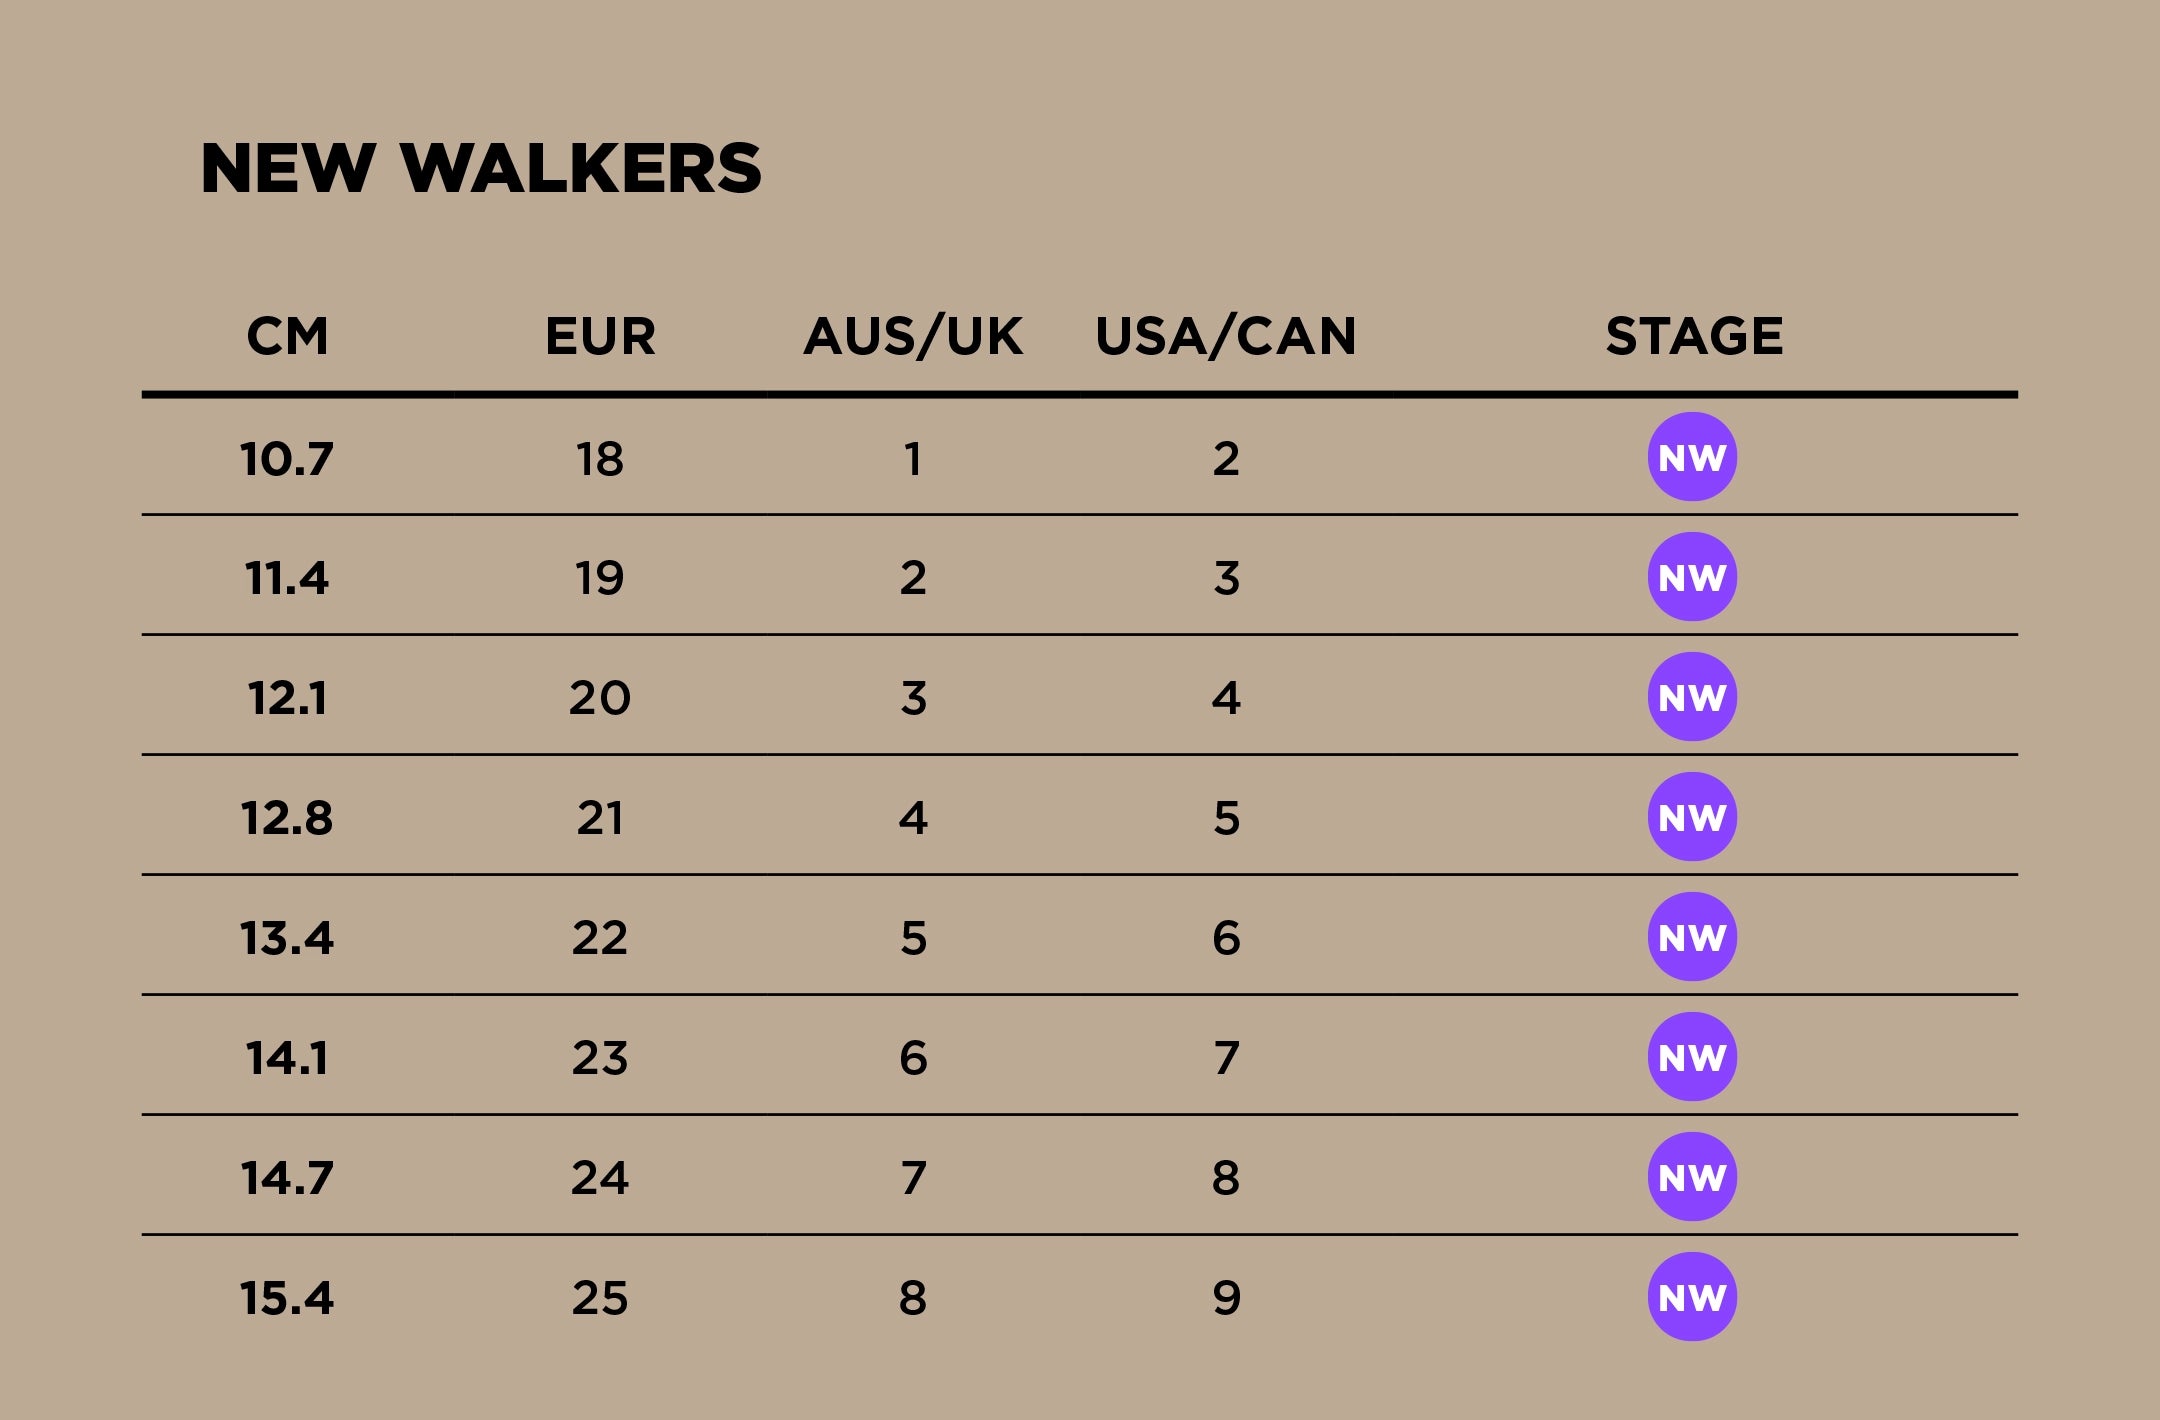Click EUR size 21 cell
The height and width of the screenshot is (1420, 2160).
[x=600, y=818]
